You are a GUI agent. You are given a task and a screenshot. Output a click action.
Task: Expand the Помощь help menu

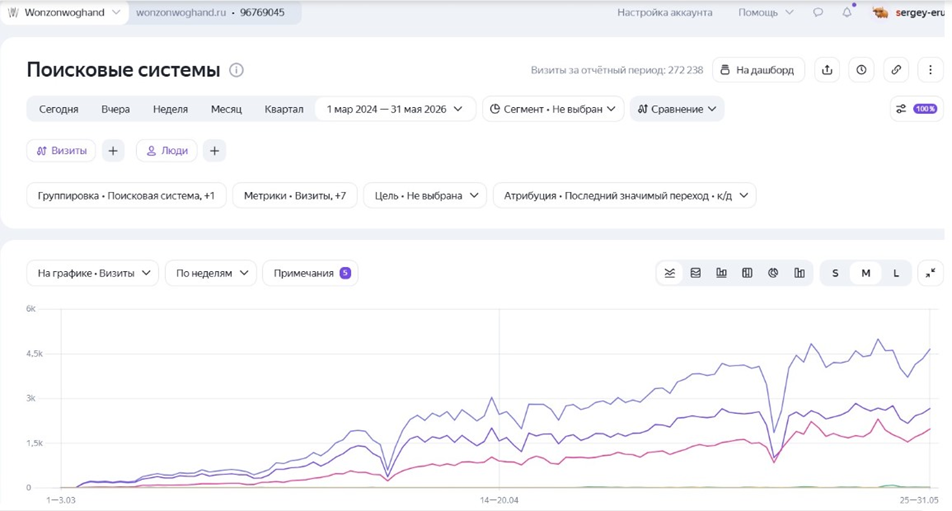tap(766, 12)
